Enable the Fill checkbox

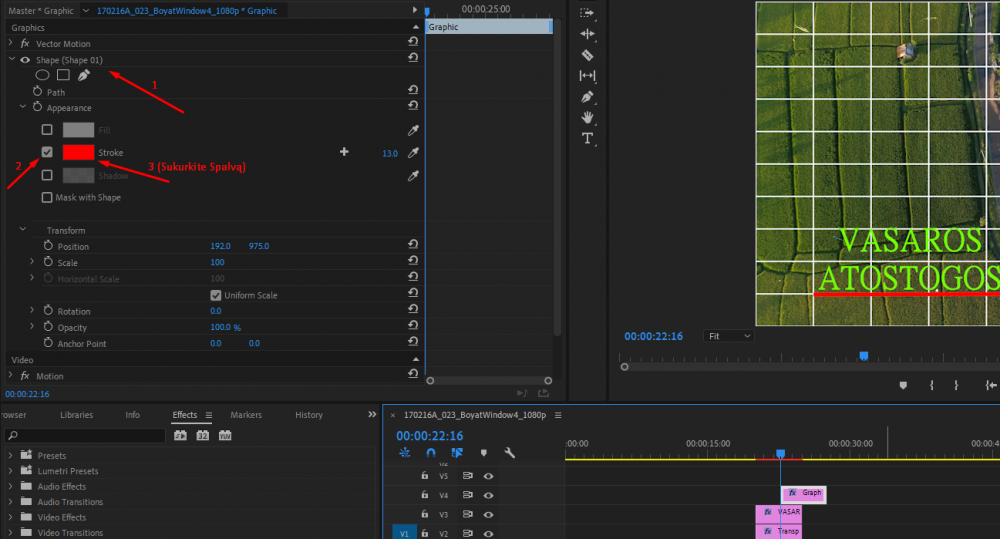click(x=47, y=130)
